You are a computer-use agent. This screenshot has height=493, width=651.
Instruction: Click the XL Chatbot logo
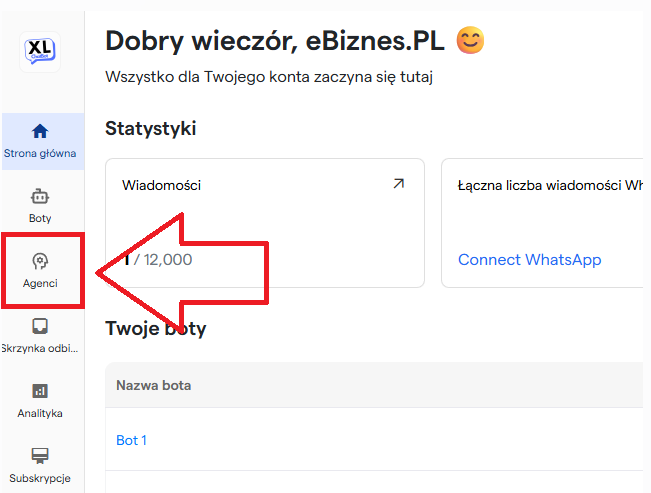pos(41,52)
